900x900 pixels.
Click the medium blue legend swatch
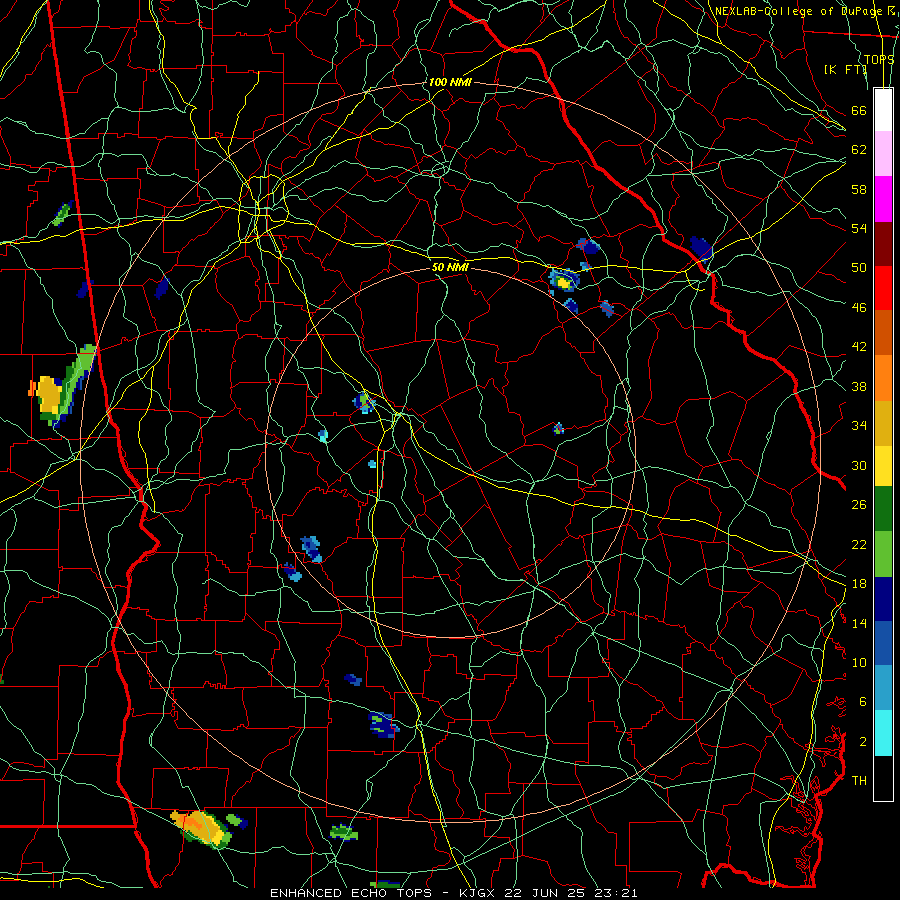coord(883,643)
